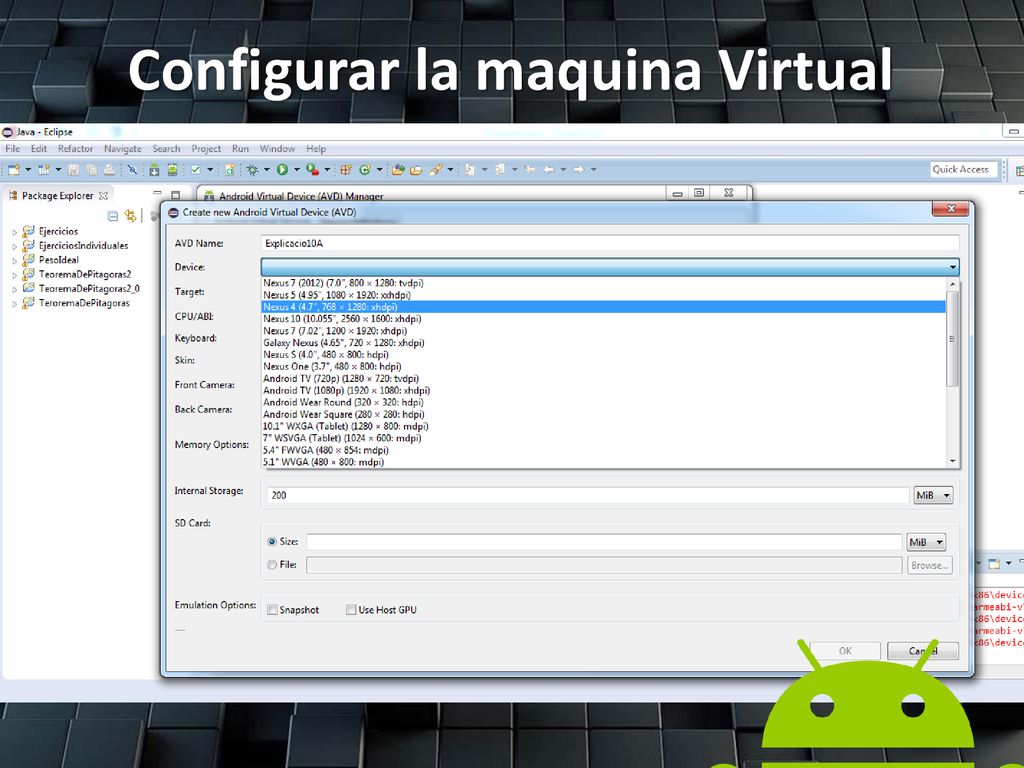Click the New Java Package icon
This screenshot has width=1024, height=768.
click(345, 170)
